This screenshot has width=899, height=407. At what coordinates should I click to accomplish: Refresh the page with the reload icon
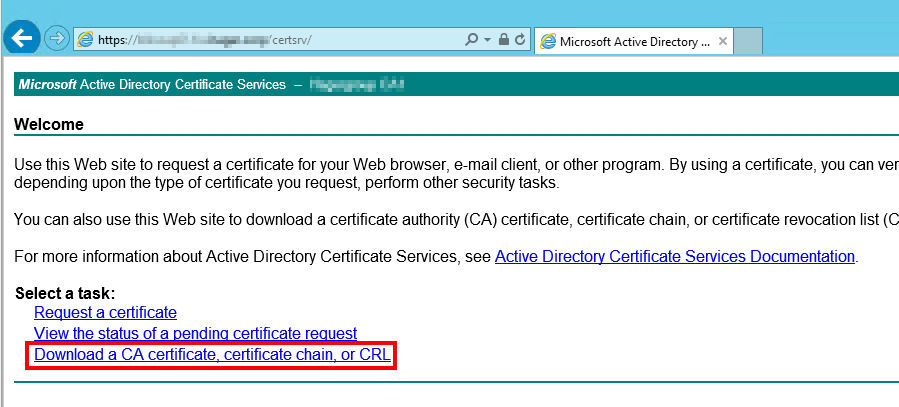(520, 40)
